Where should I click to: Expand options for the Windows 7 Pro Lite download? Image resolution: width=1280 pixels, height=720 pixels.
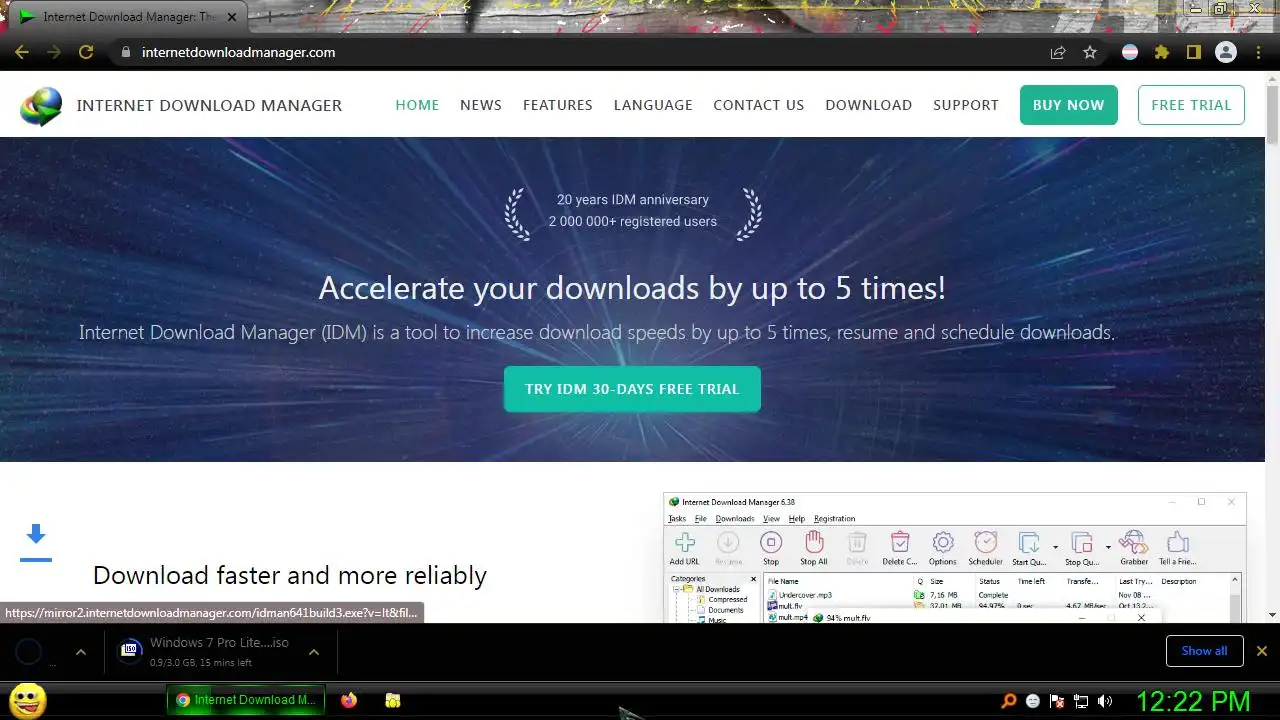313,652
